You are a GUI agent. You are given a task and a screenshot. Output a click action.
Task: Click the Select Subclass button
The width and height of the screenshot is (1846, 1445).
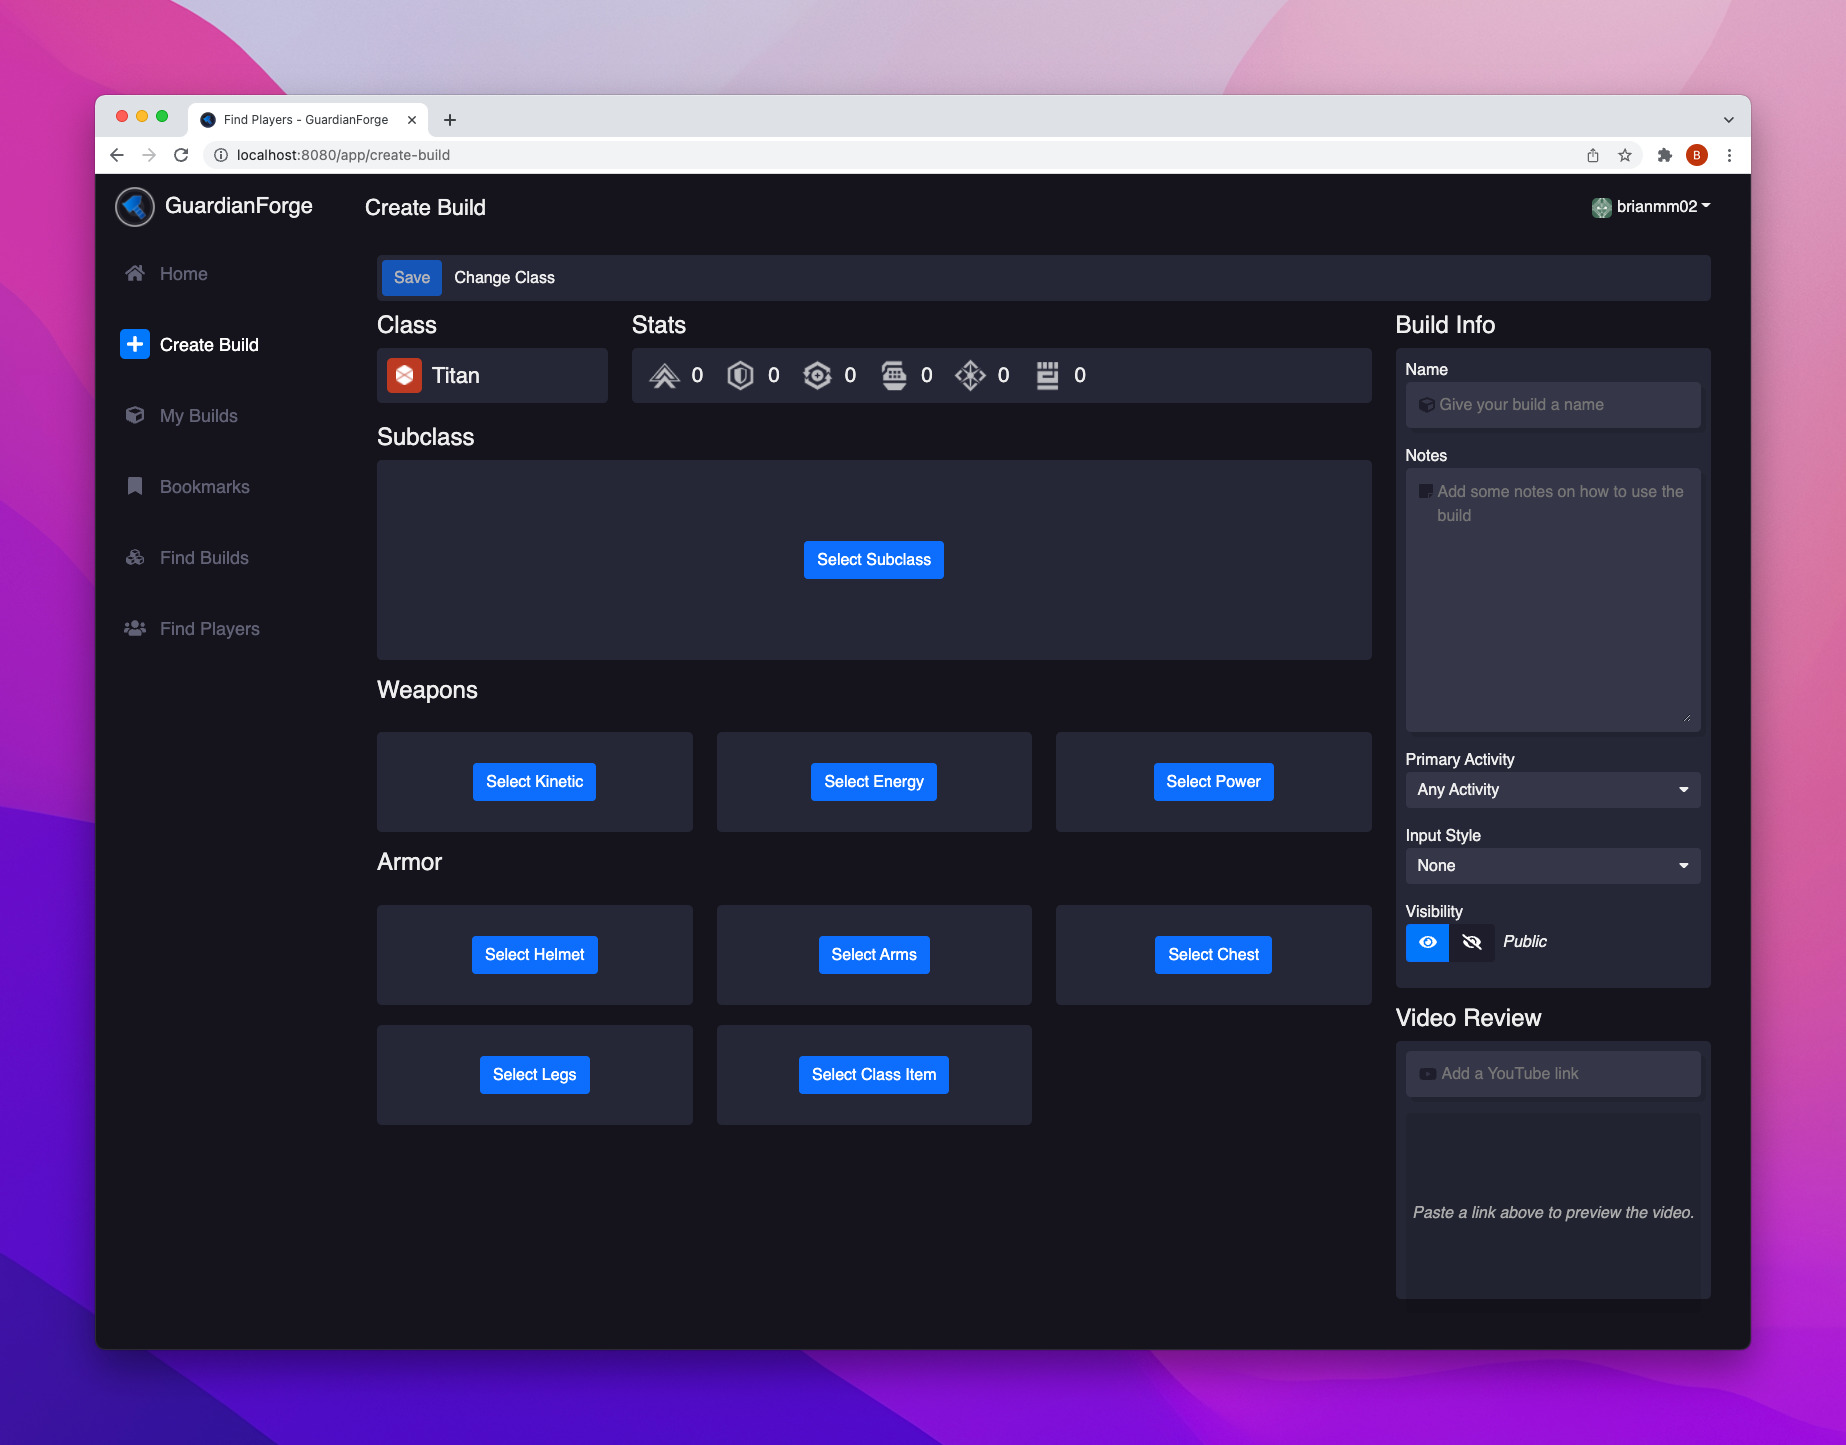tap(874, 560)
